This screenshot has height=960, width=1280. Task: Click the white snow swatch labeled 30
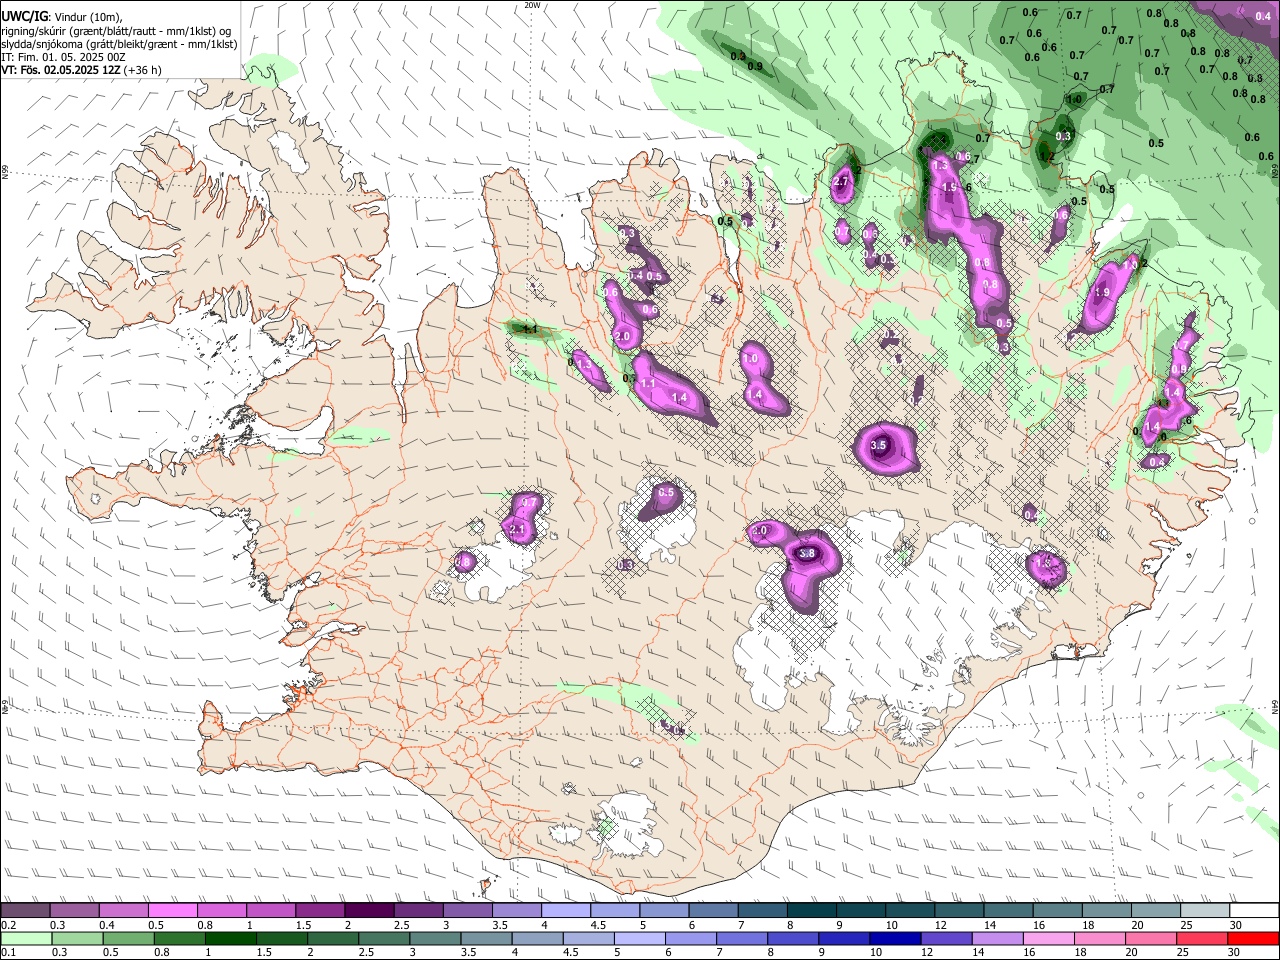(1253, 910)
